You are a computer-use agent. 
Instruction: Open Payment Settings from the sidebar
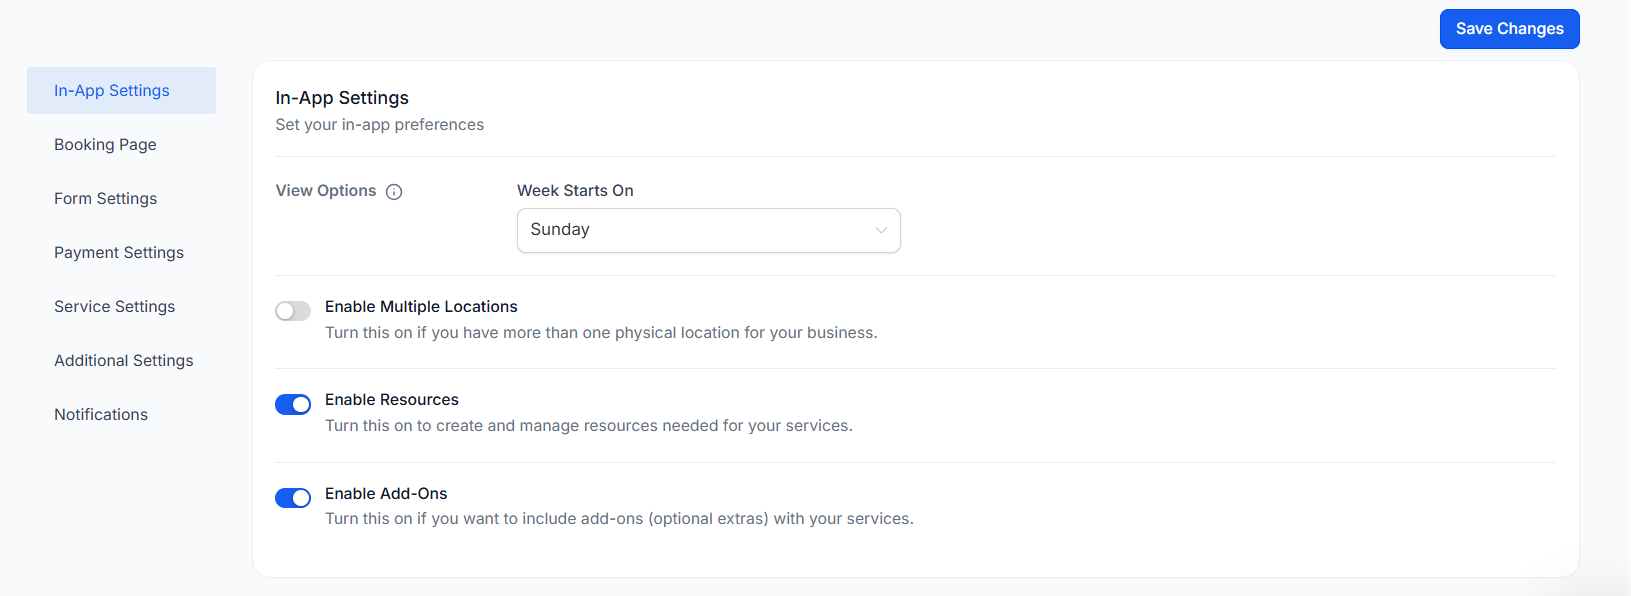pos(119,253)
